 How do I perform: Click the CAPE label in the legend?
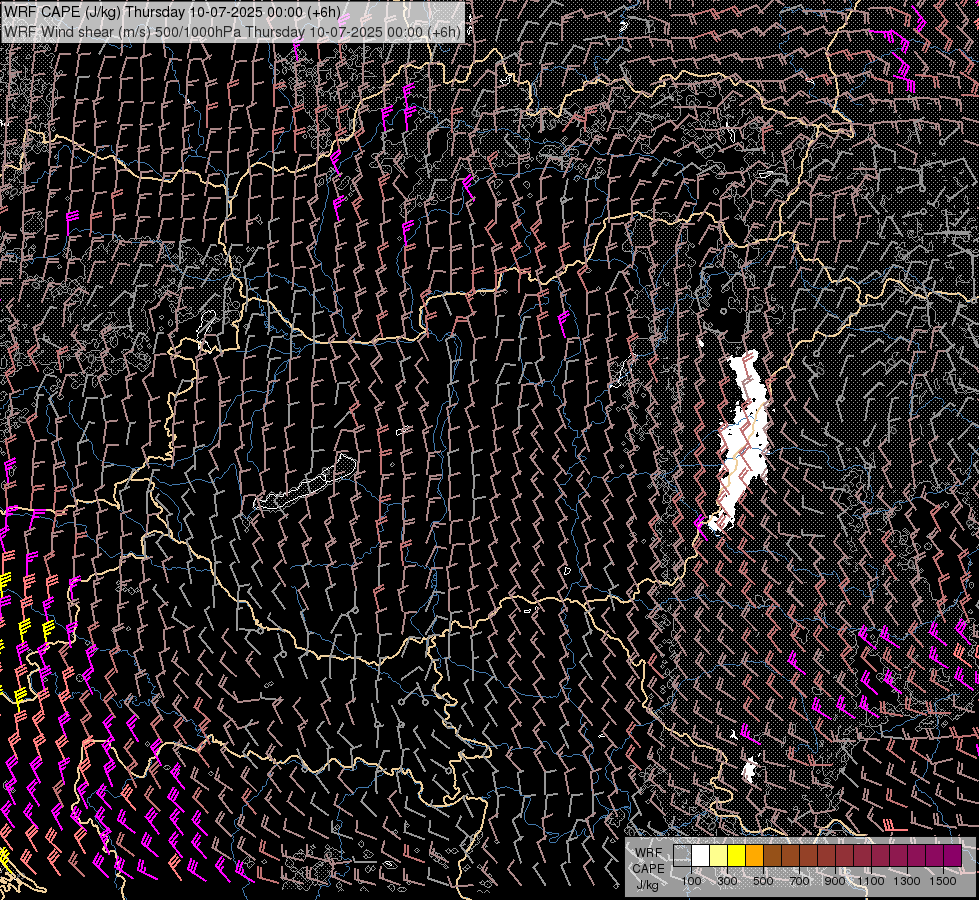[649, 868]
